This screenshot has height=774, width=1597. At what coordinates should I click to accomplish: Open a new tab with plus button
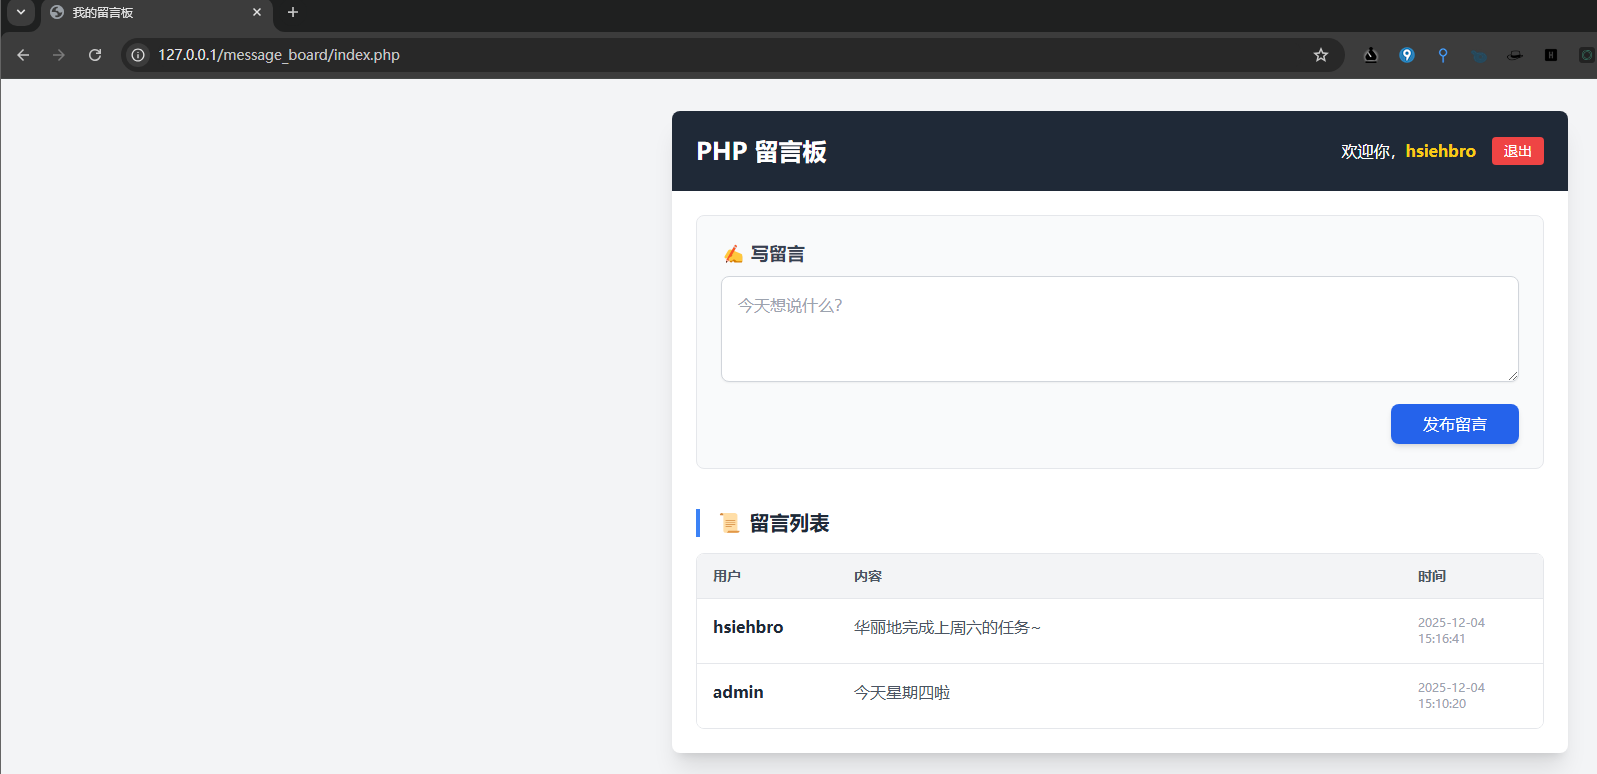tap(293, 13)
